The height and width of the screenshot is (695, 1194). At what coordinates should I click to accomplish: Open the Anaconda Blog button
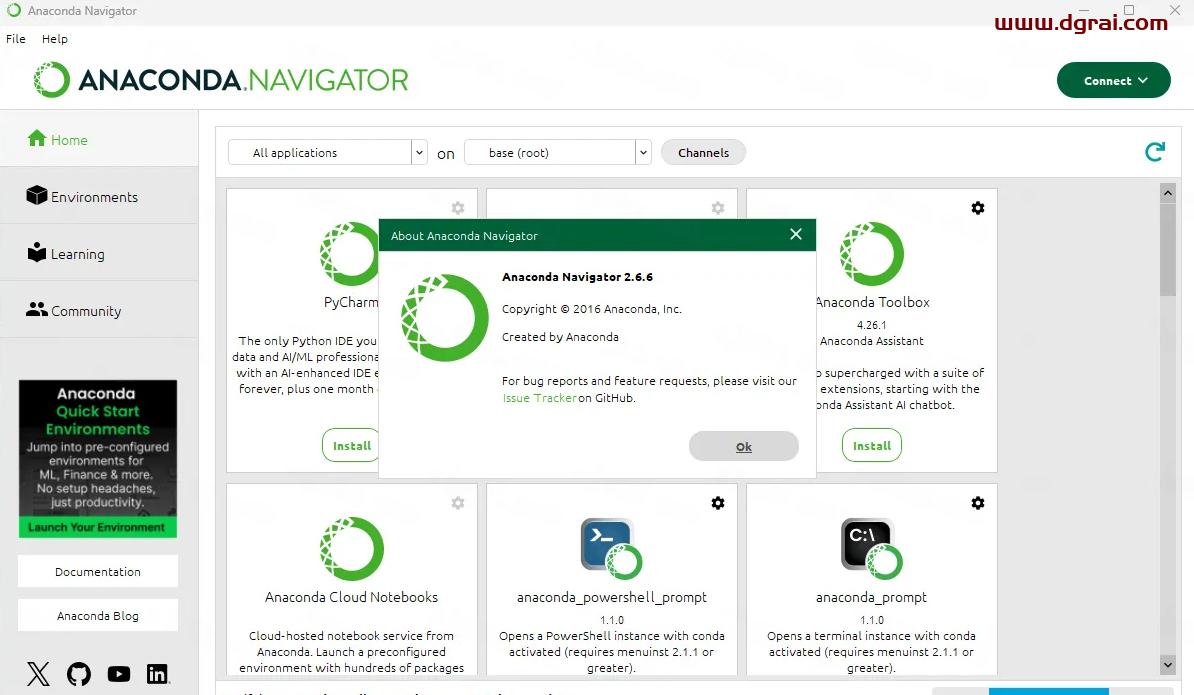point(97,616)
